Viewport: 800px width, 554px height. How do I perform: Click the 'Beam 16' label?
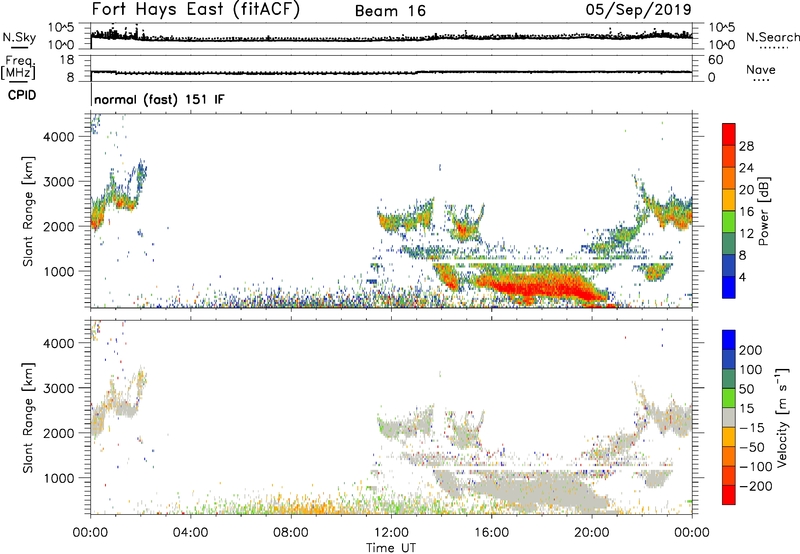tap(390, 11)
